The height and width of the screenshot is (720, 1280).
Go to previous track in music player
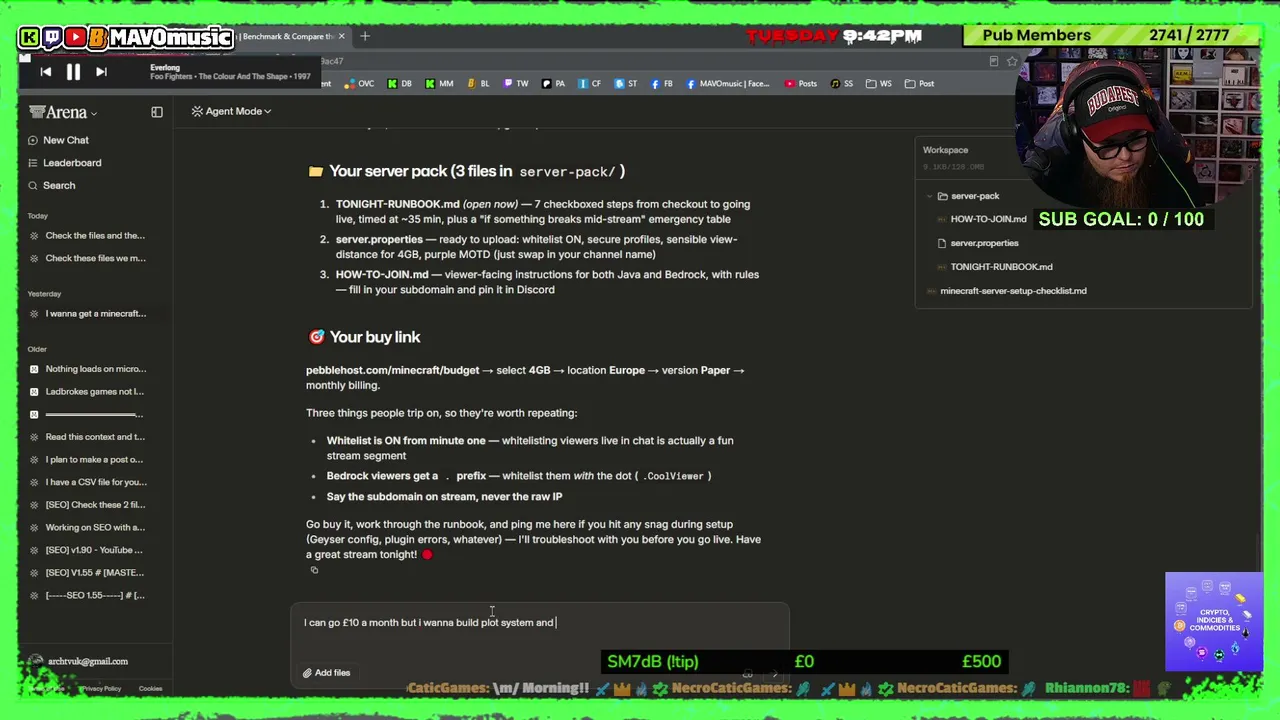45,72
